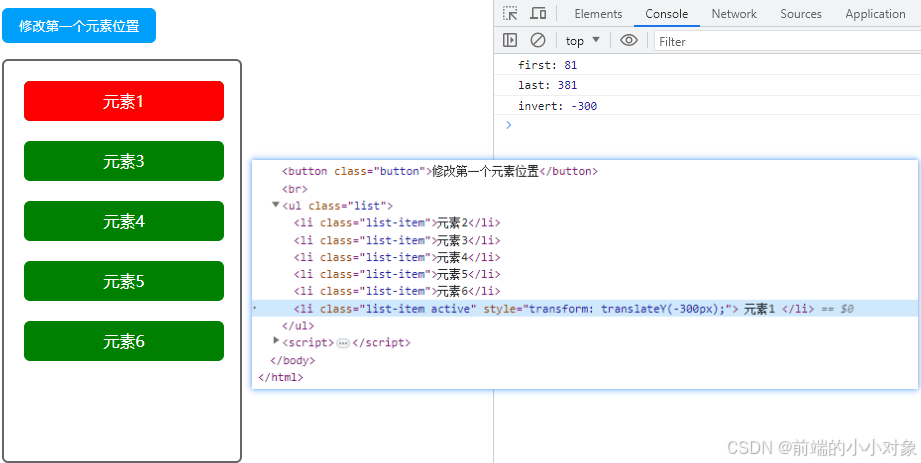
Task: Collapse the ul class="list" node
Action: coord(275,204)
